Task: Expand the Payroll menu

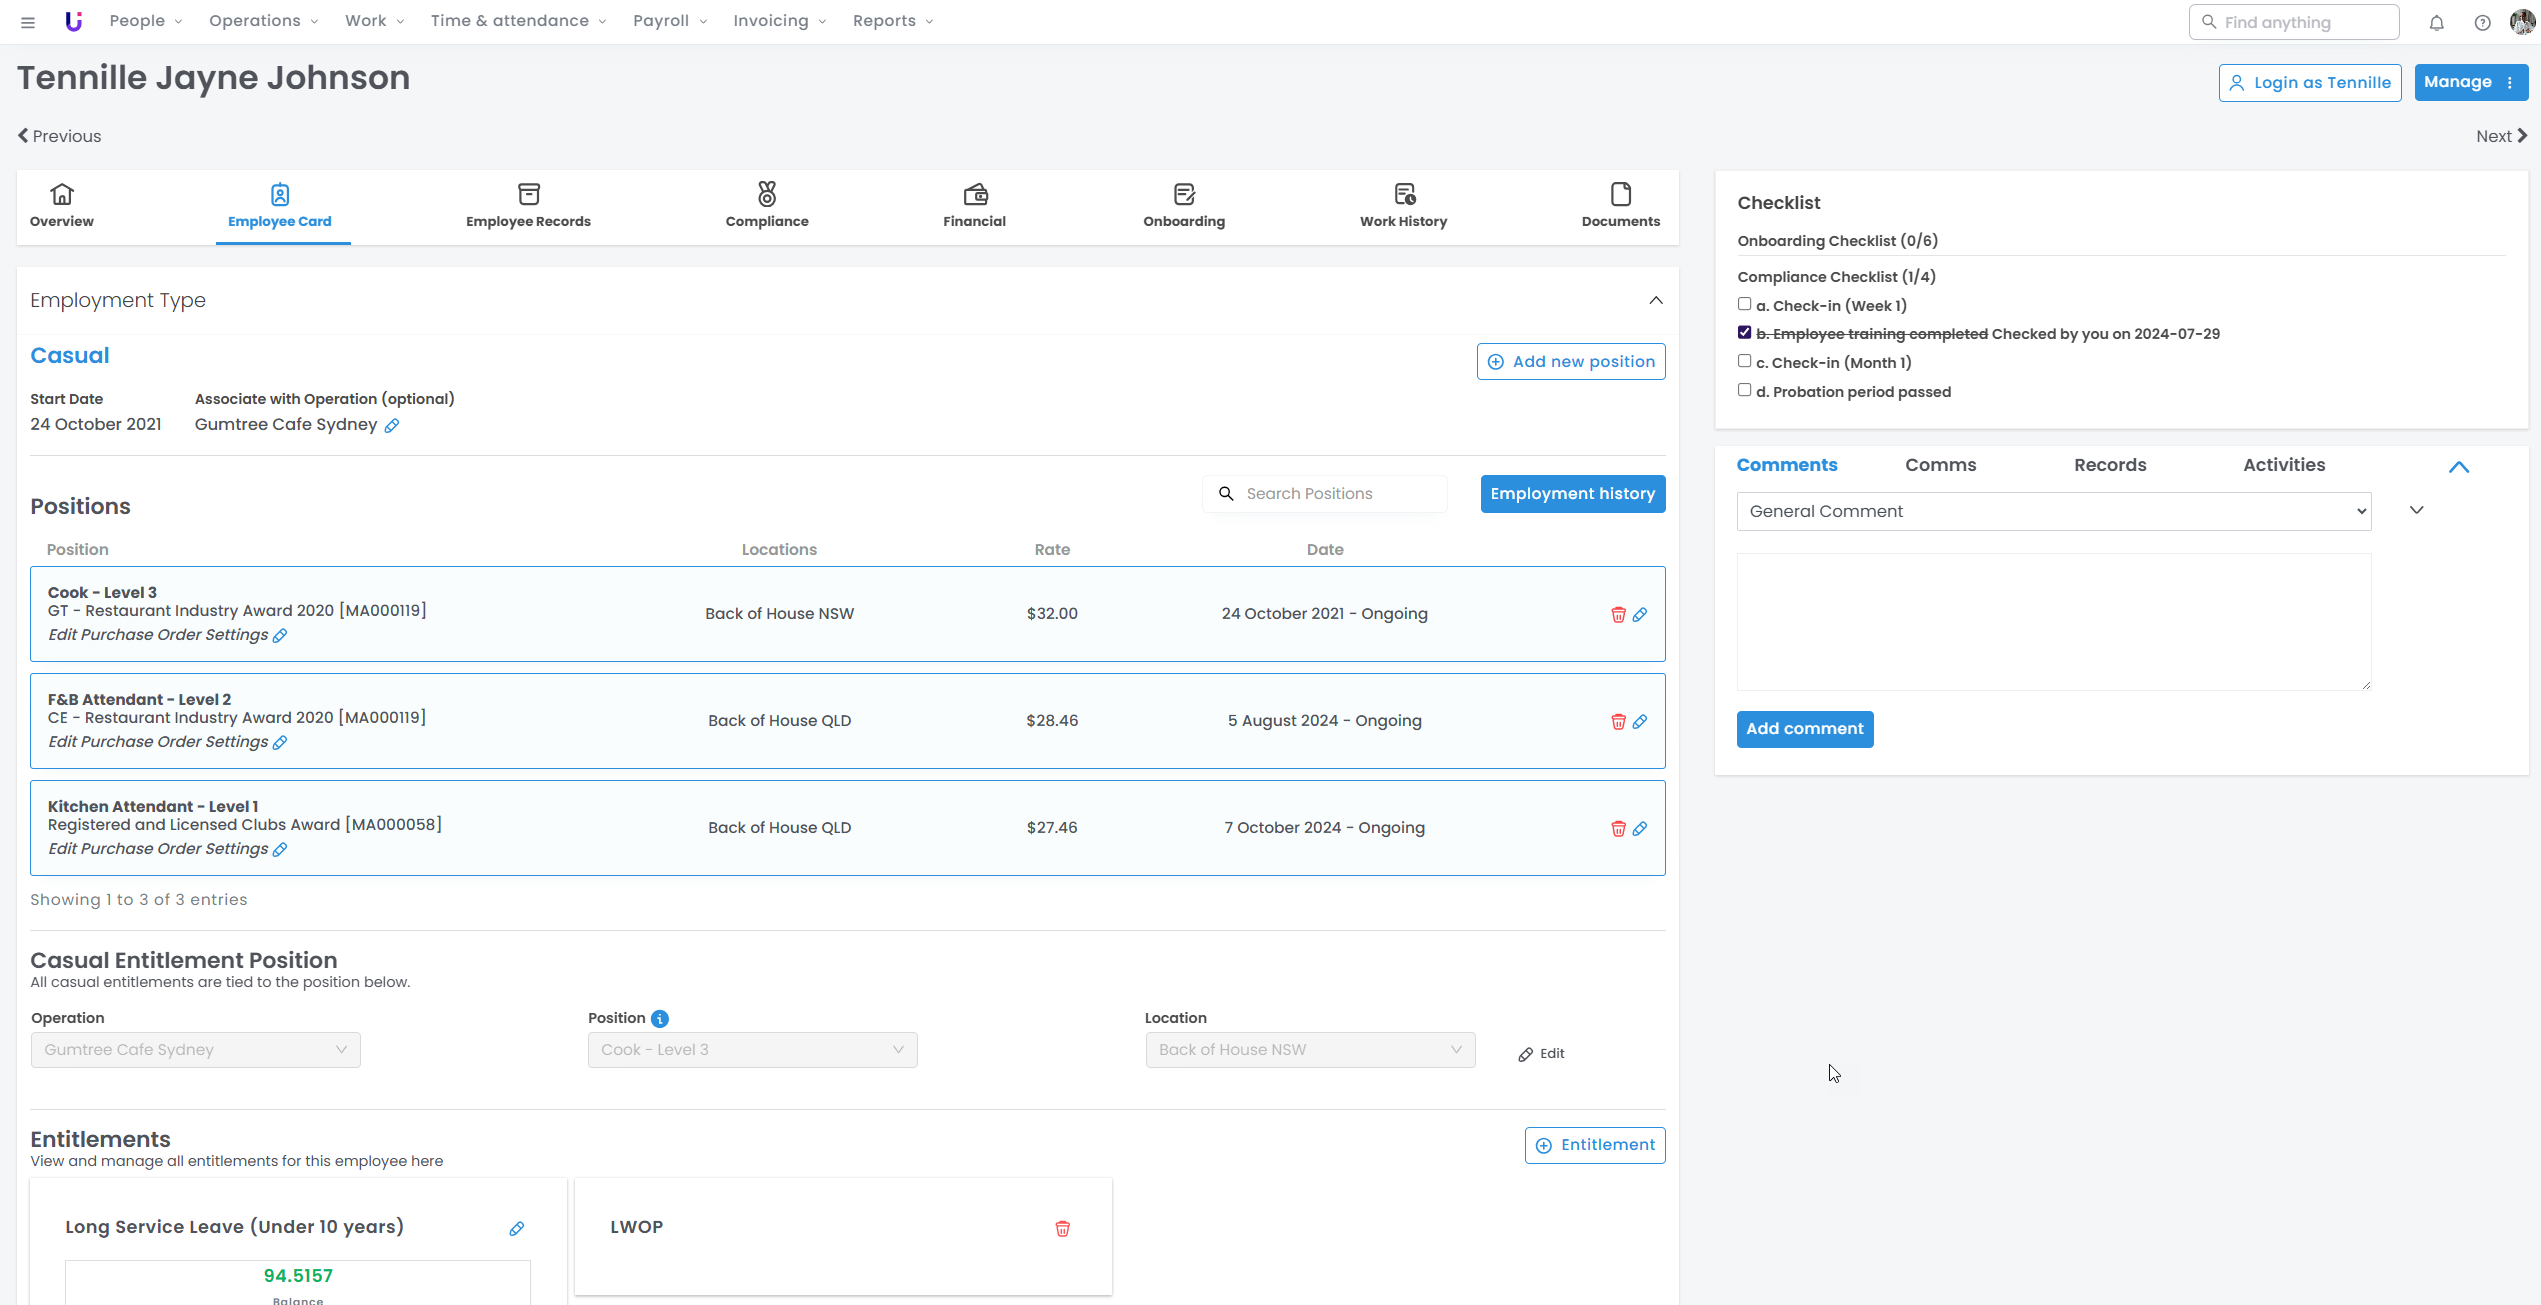Action: click(669, 21)
